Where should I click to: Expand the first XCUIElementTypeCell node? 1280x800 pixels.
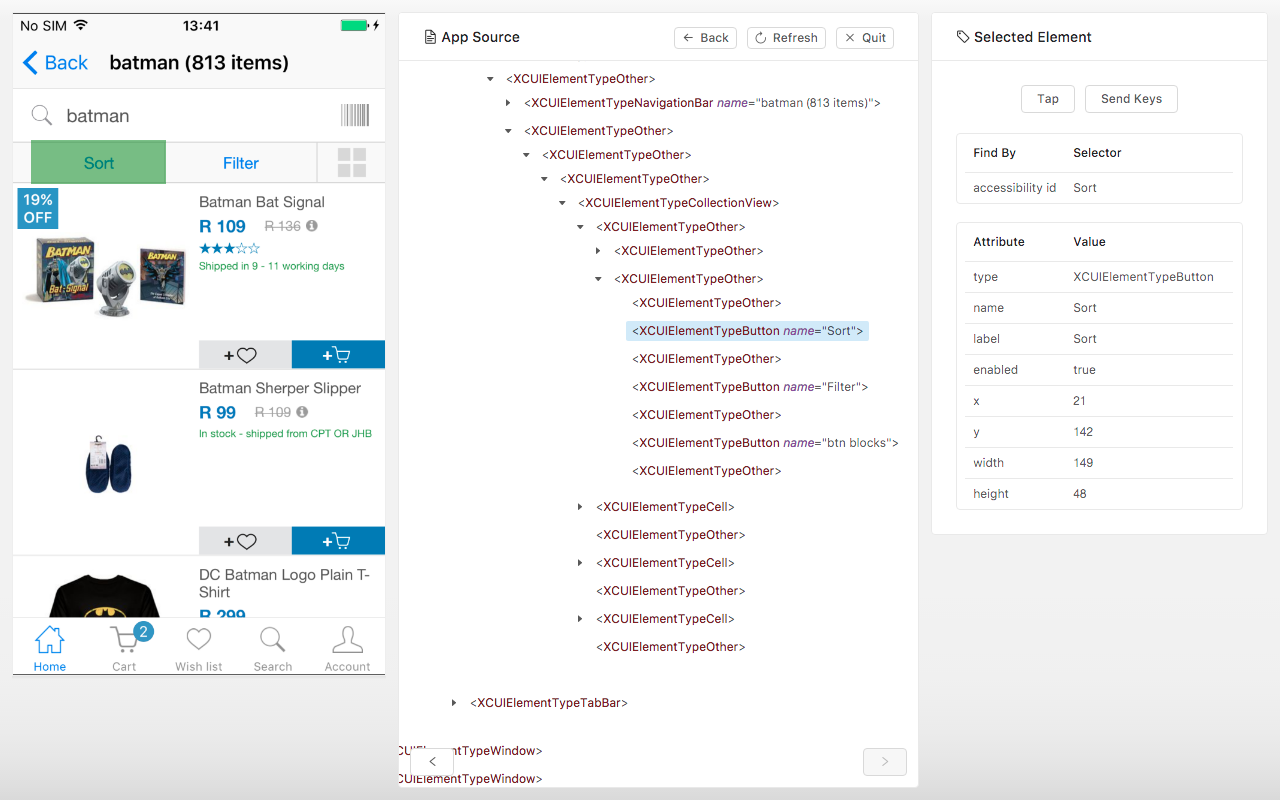[x=580, y=507]
